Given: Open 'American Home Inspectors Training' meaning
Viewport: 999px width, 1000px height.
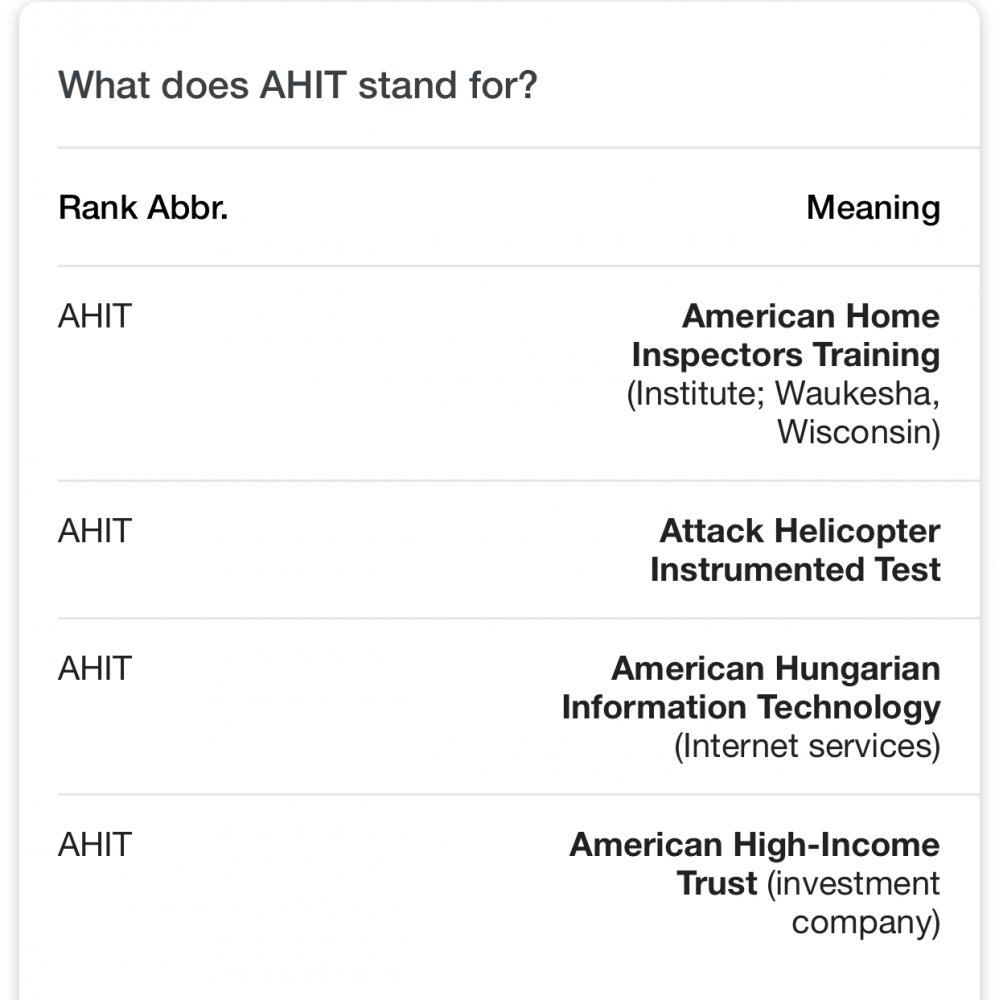Looking at the screenshot, I should pos(785,335).
